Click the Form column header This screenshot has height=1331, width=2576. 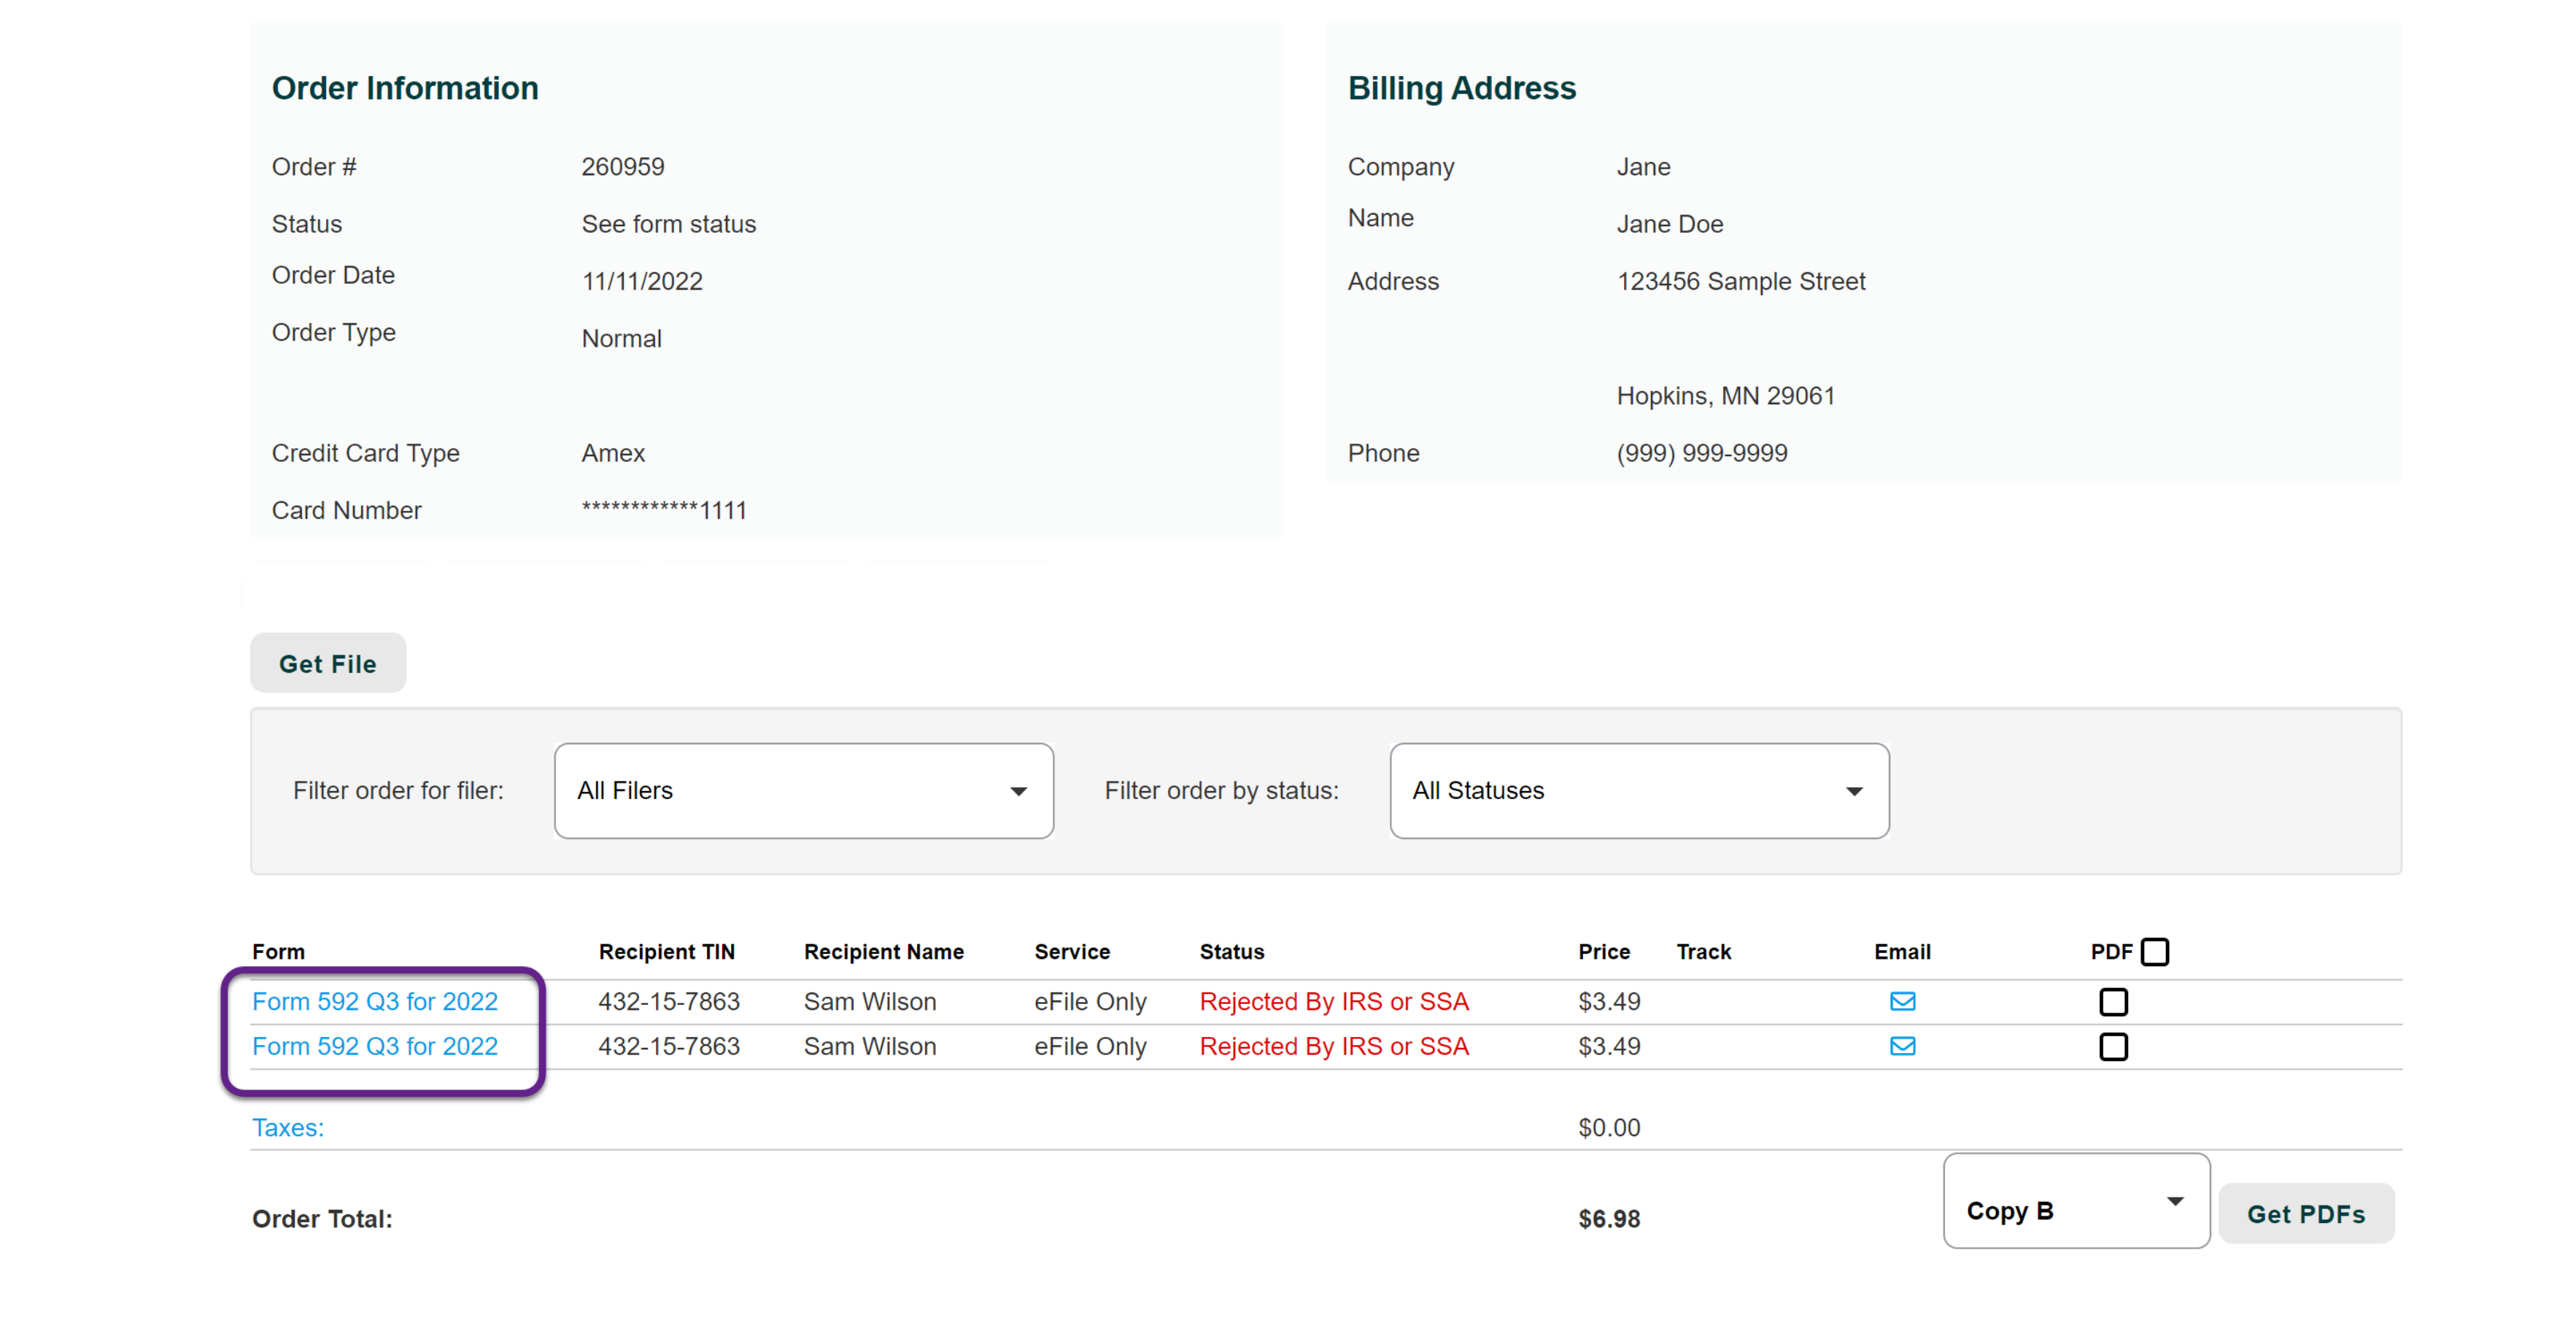pos(278,952)
